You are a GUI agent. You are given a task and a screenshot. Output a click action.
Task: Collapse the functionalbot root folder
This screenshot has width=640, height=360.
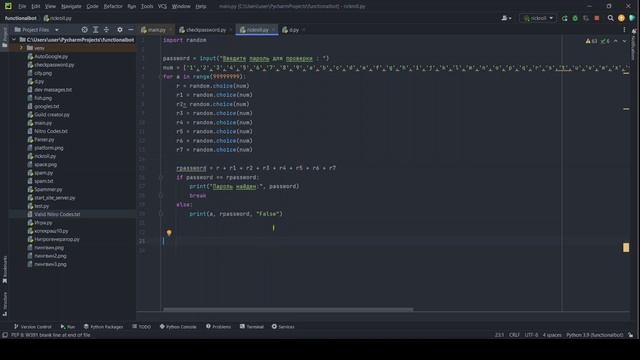(14, 40)
